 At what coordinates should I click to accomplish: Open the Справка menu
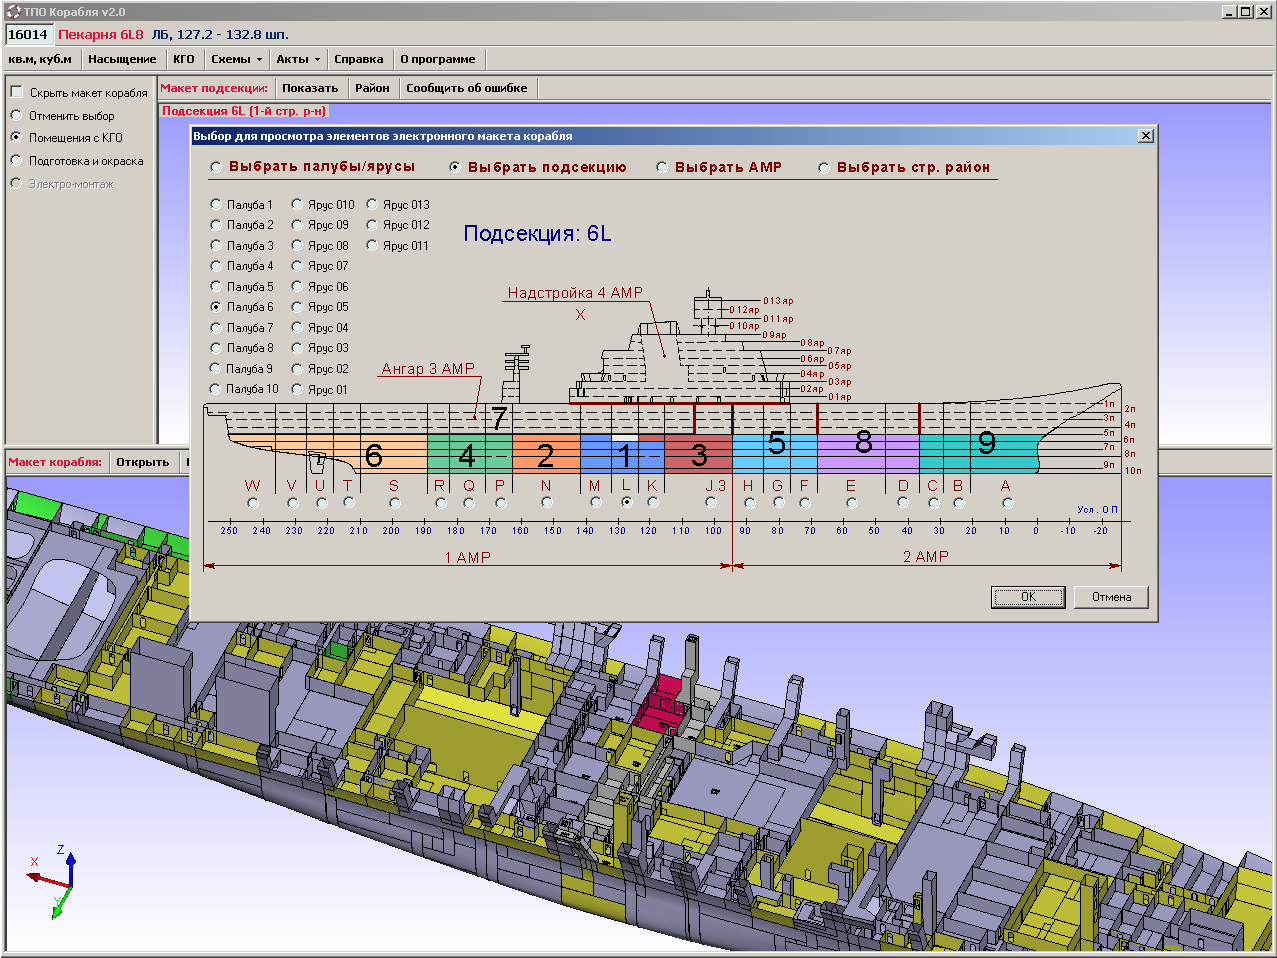pos(359,59)
